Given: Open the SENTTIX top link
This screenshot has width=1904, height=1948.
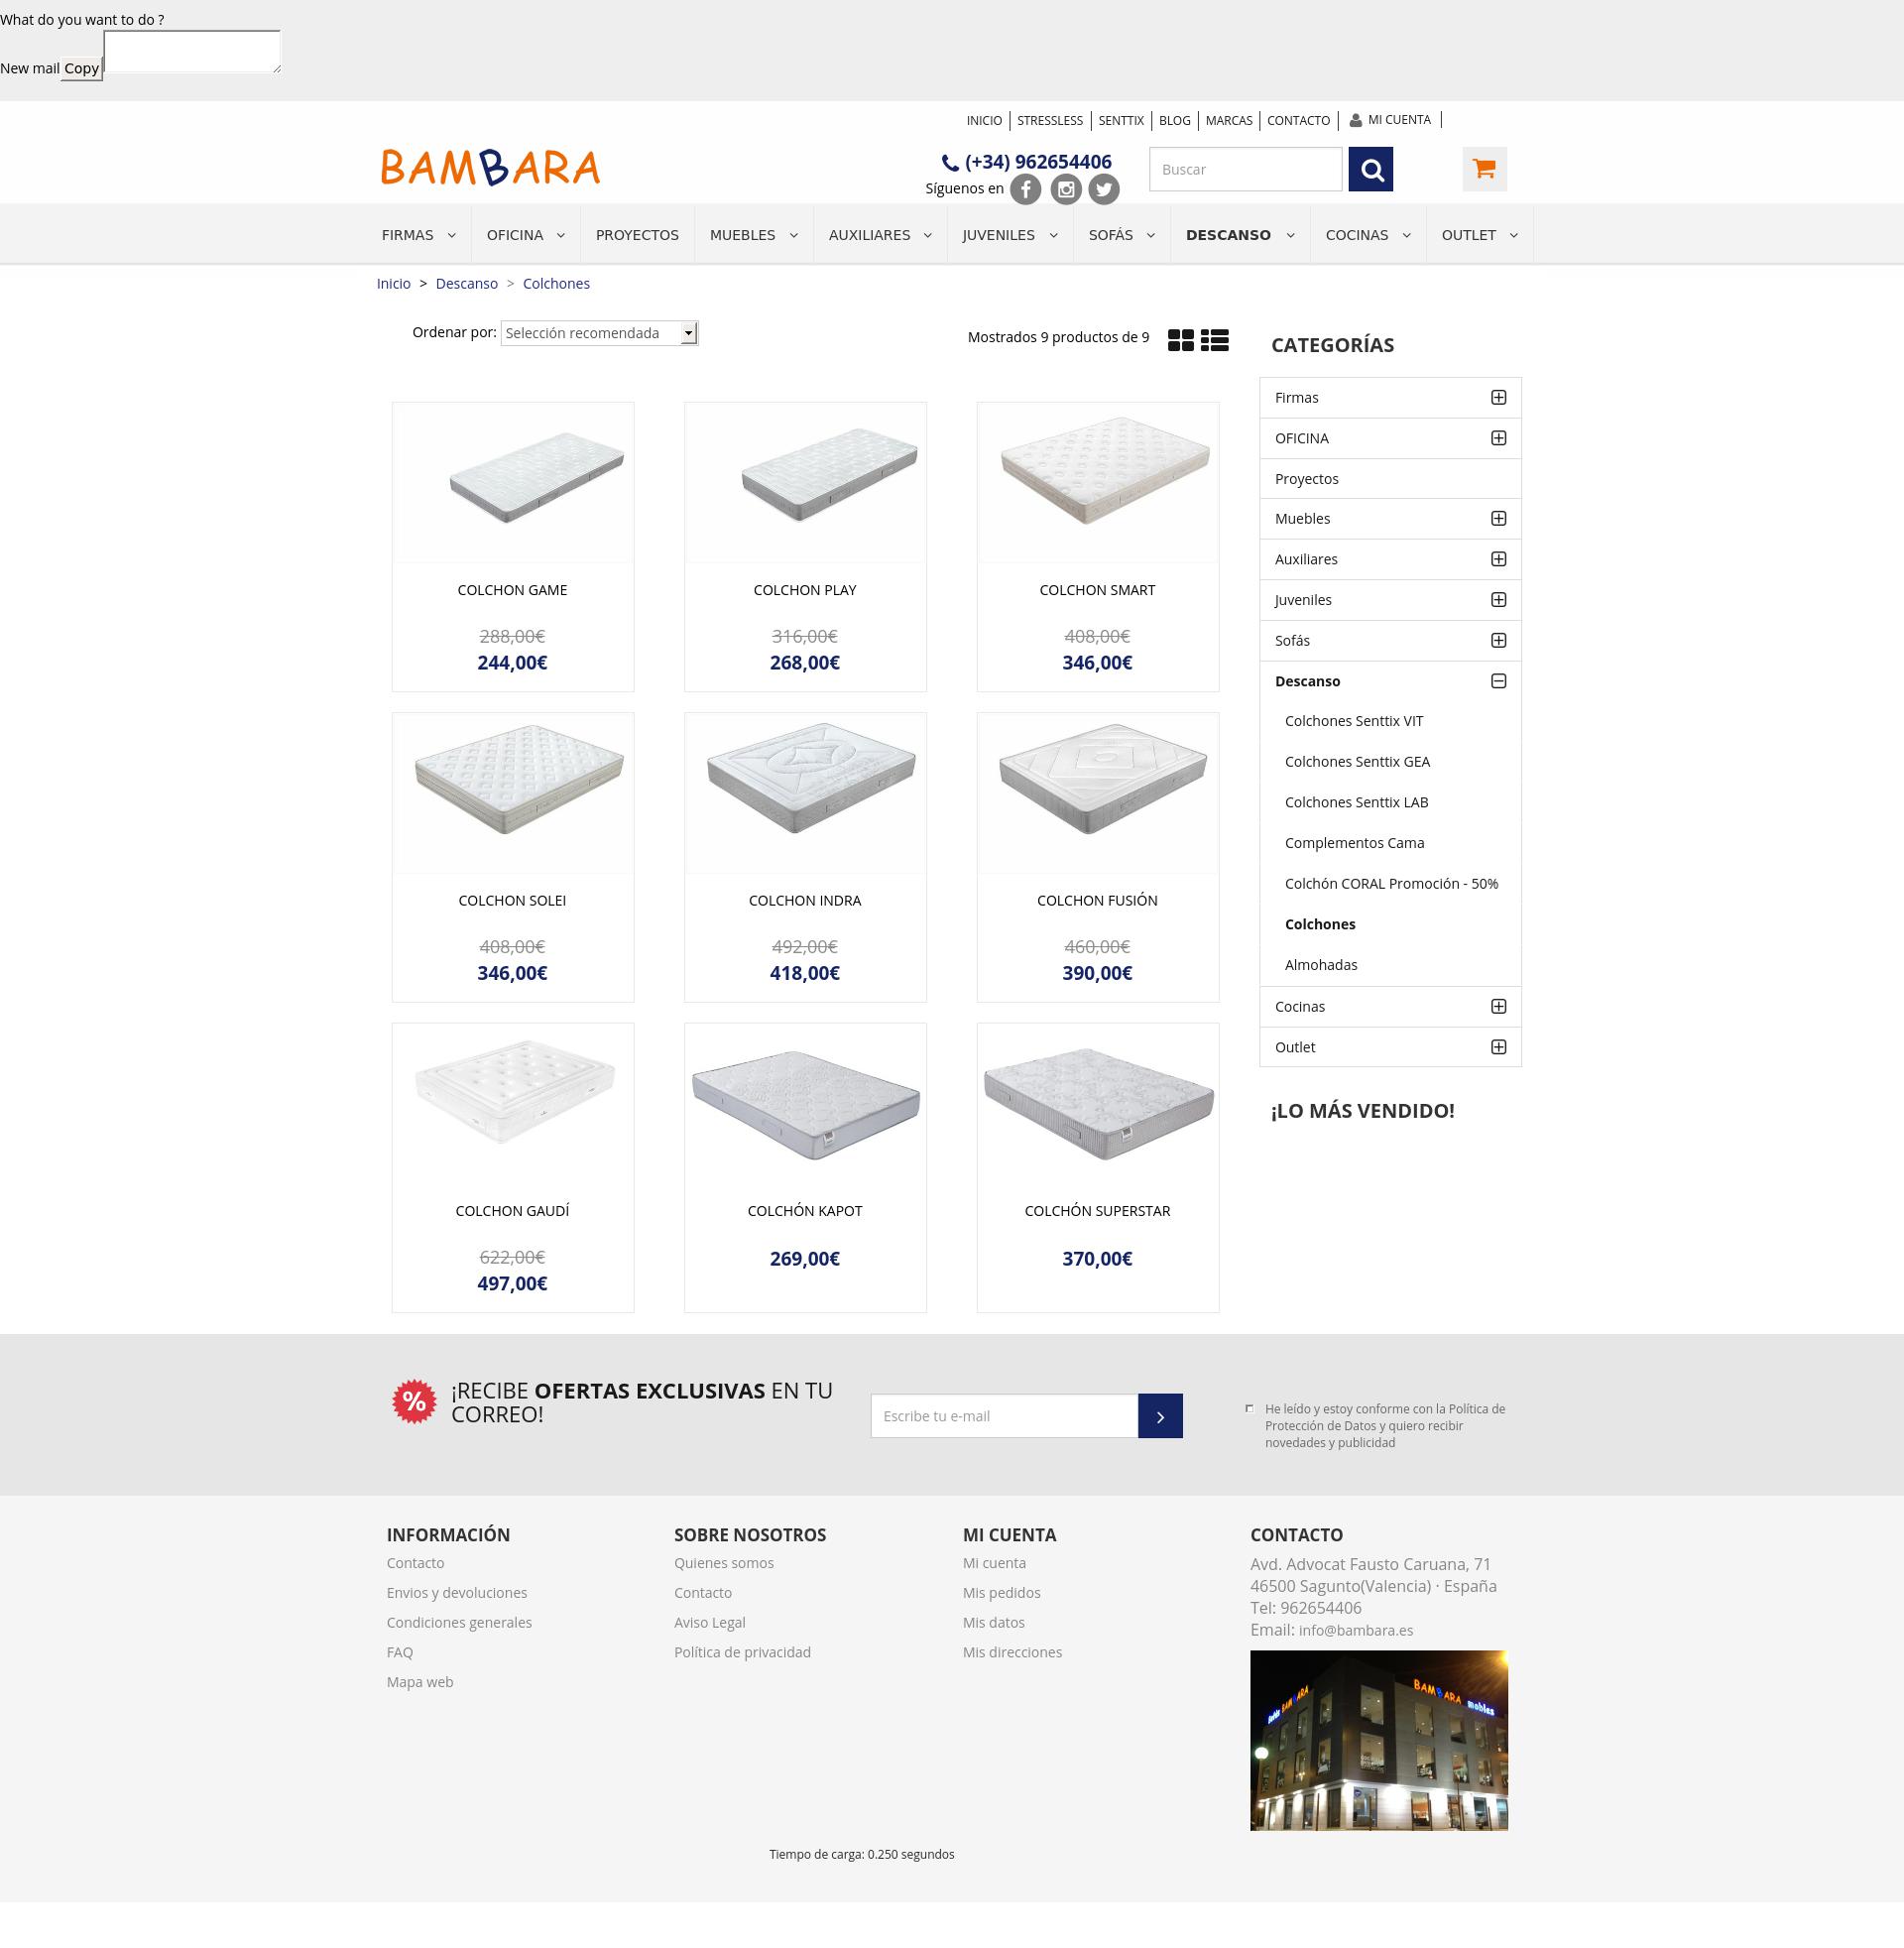Looking at the screenshot, I should tap(1120, 121).
